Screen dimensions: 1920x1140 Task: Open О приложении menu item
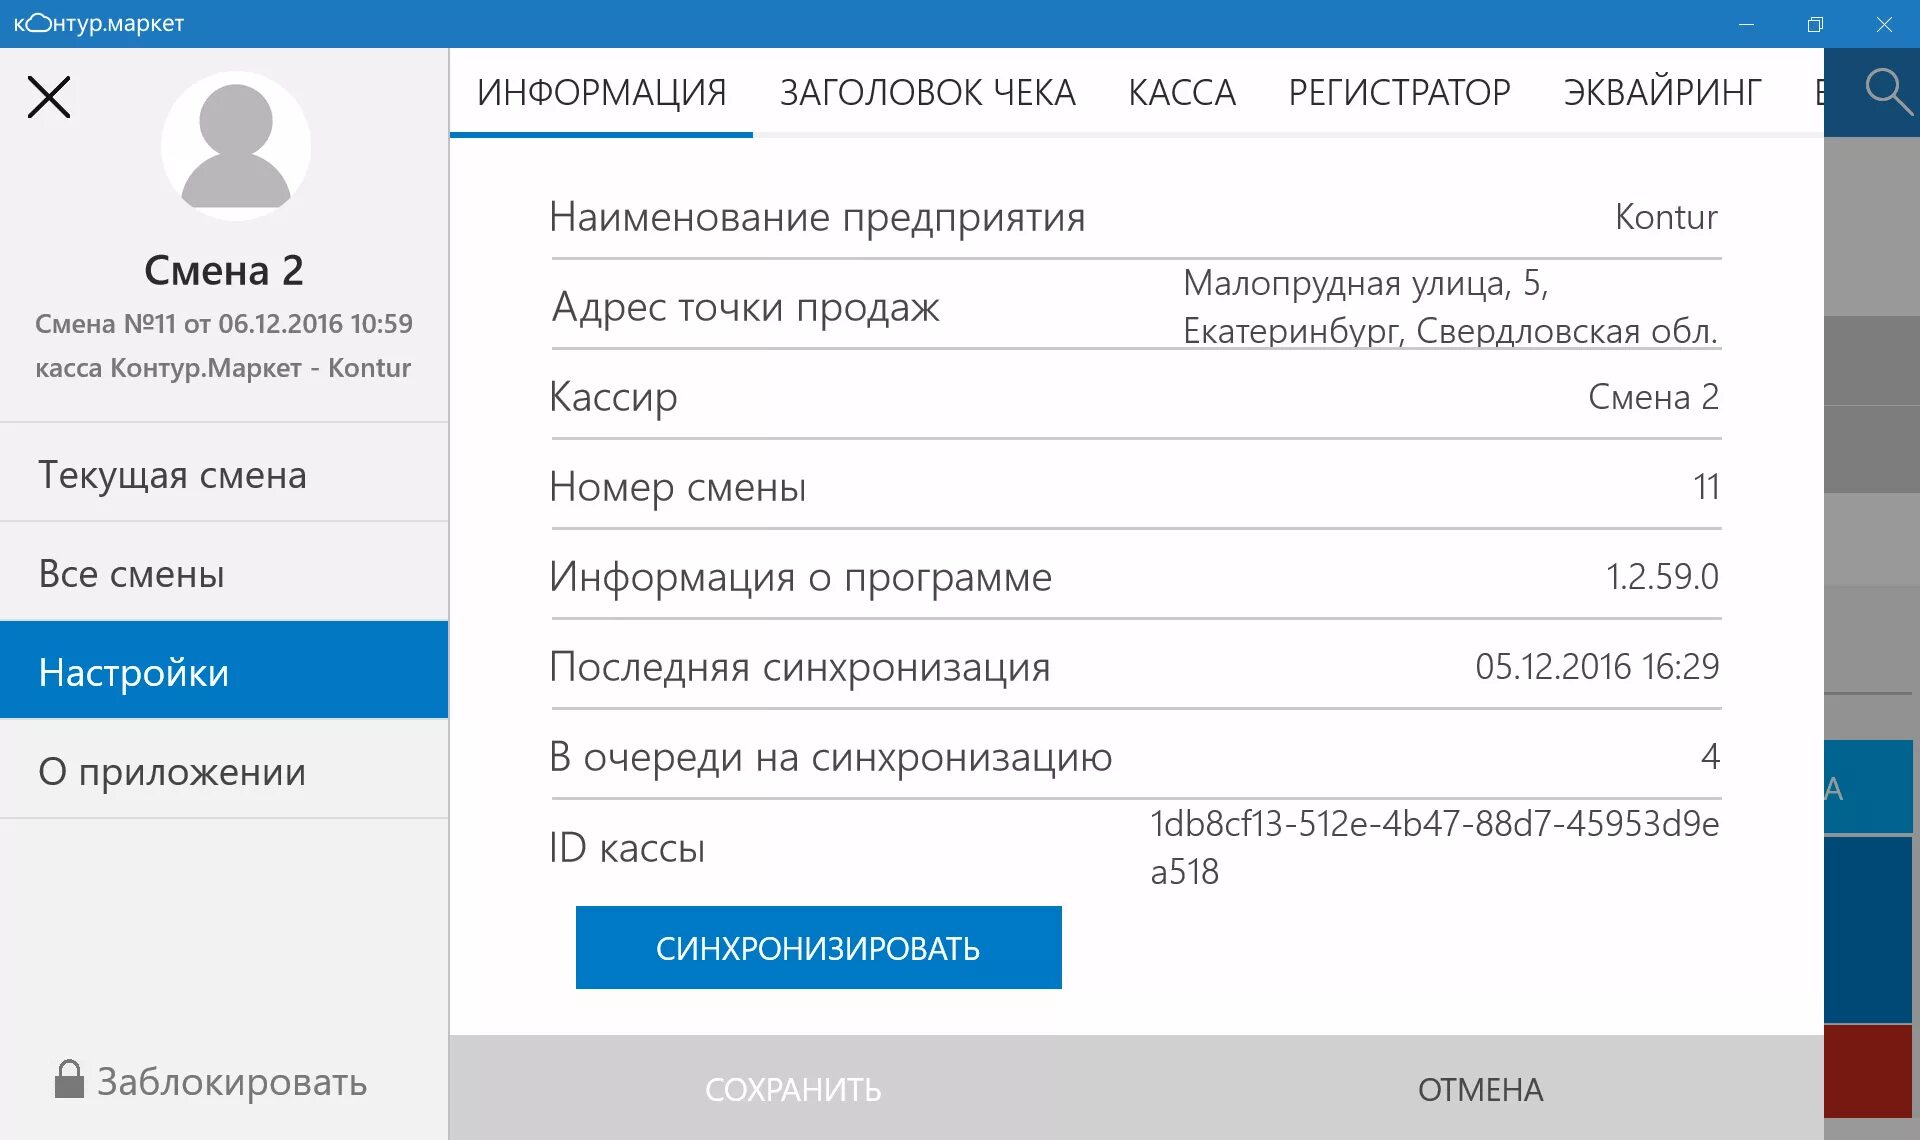pyautogui.click(x=224, y=770)
